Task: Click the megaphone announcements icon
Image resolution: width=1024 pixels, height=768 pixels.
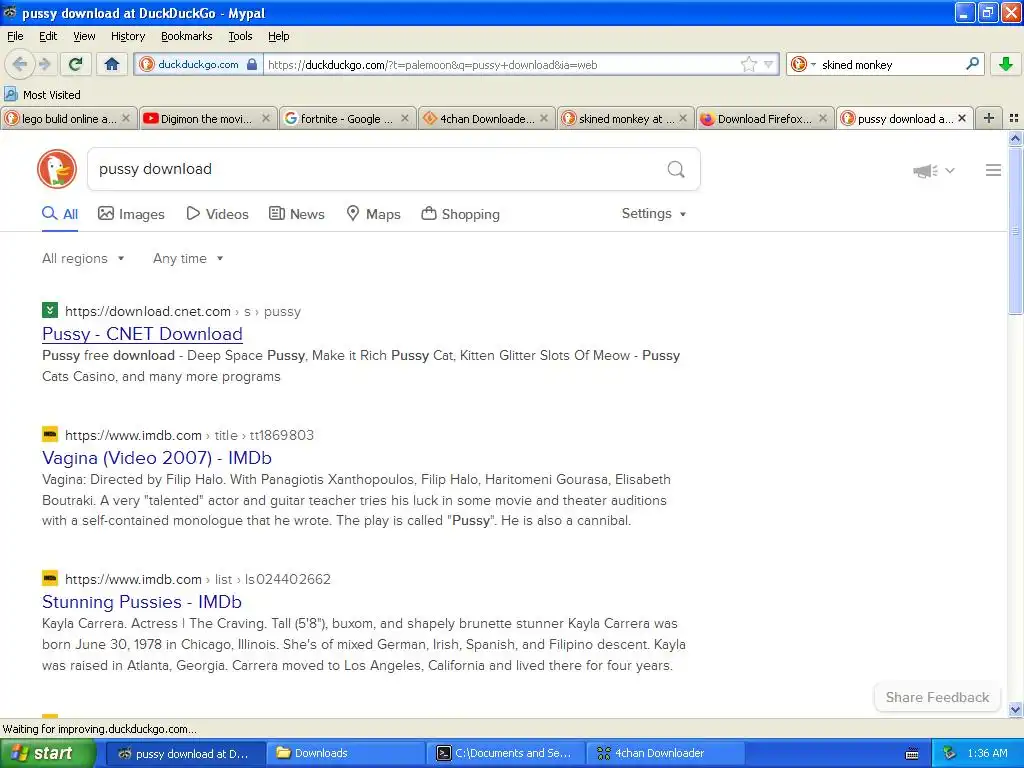Action: tap(925, 171)
